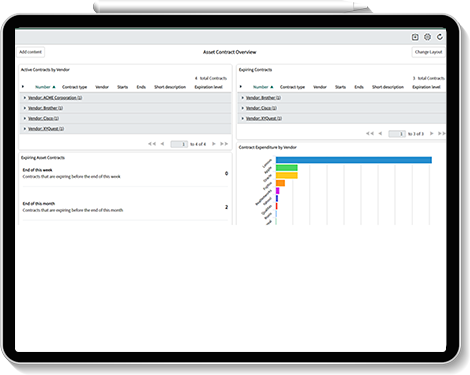Click the add-widget icon in top bar
Screen dimensions: 470x375
coord(415,37)
